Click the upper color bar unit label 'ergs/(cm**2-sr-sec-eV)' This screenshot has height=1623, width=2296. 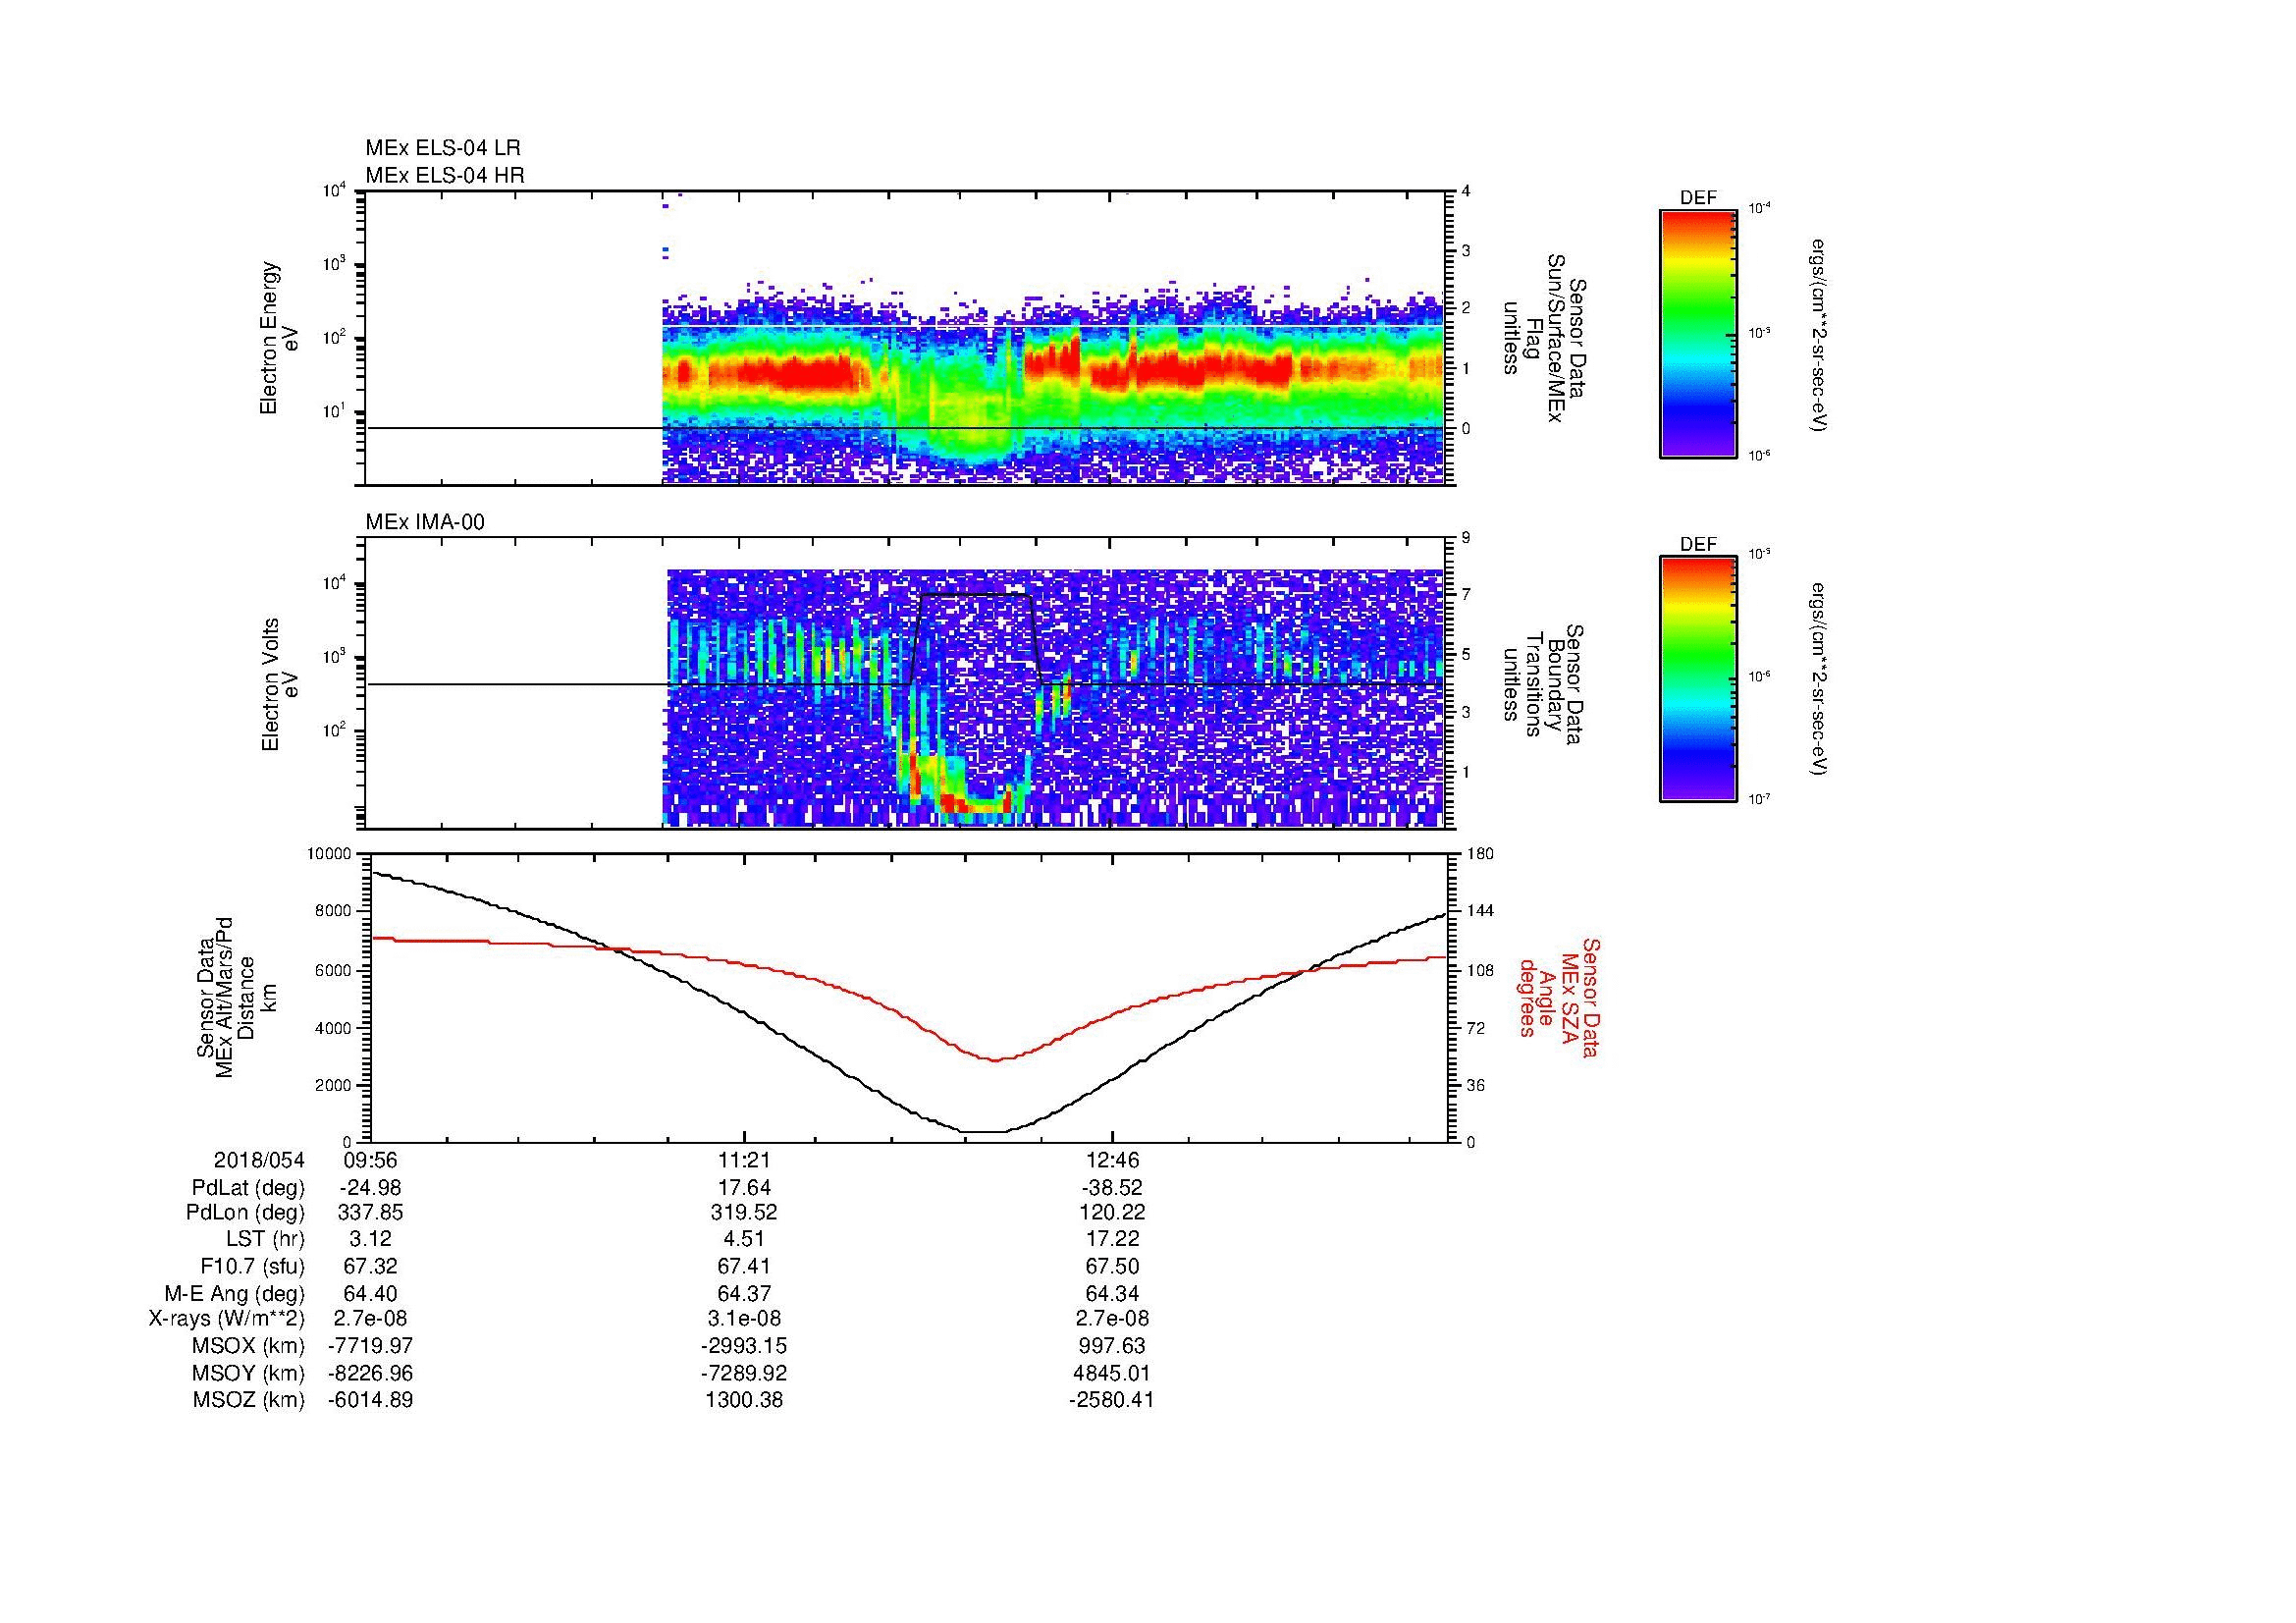tap(1818, 334)
